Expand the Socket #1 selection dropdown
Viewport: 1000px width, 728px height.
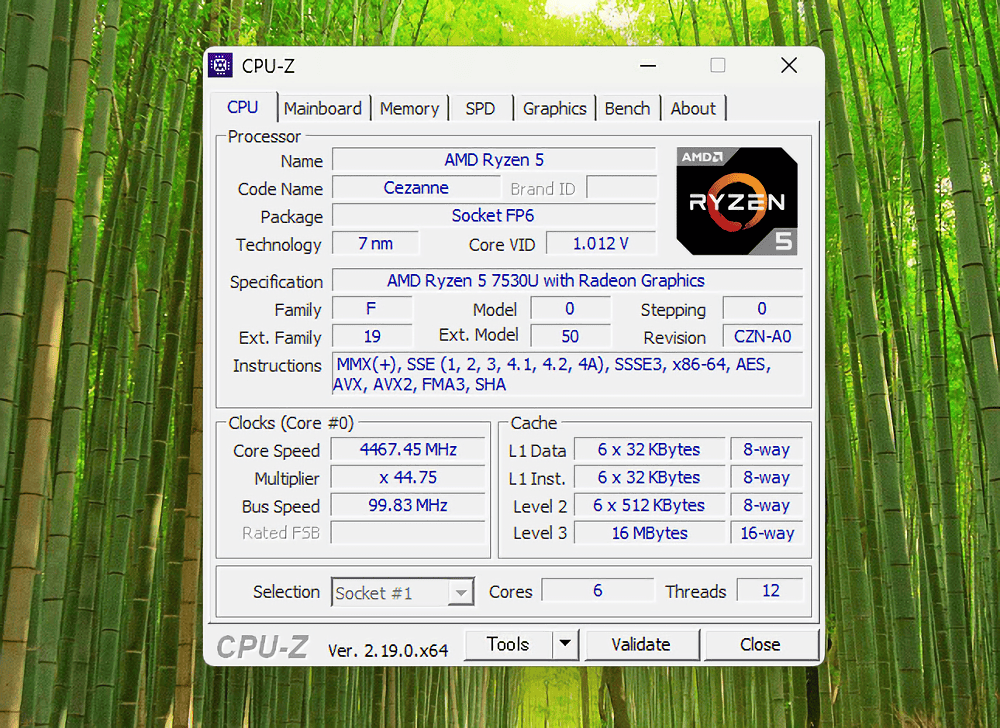(462, 591)
